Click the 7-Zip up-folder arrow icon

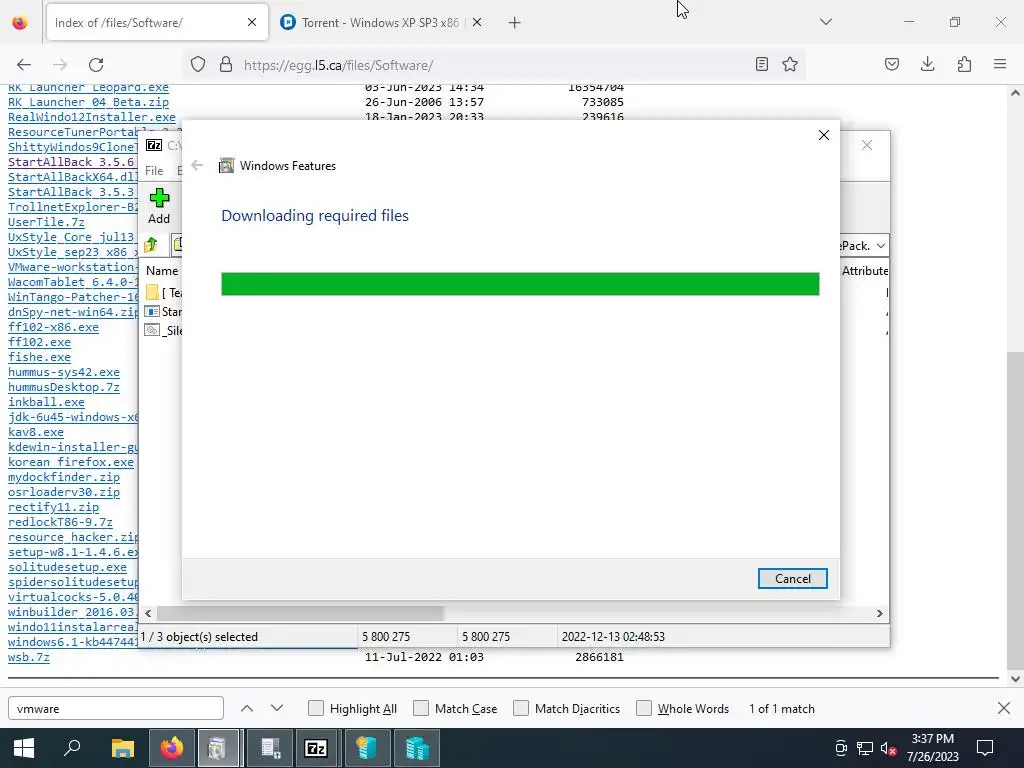(x=151, y=245)
